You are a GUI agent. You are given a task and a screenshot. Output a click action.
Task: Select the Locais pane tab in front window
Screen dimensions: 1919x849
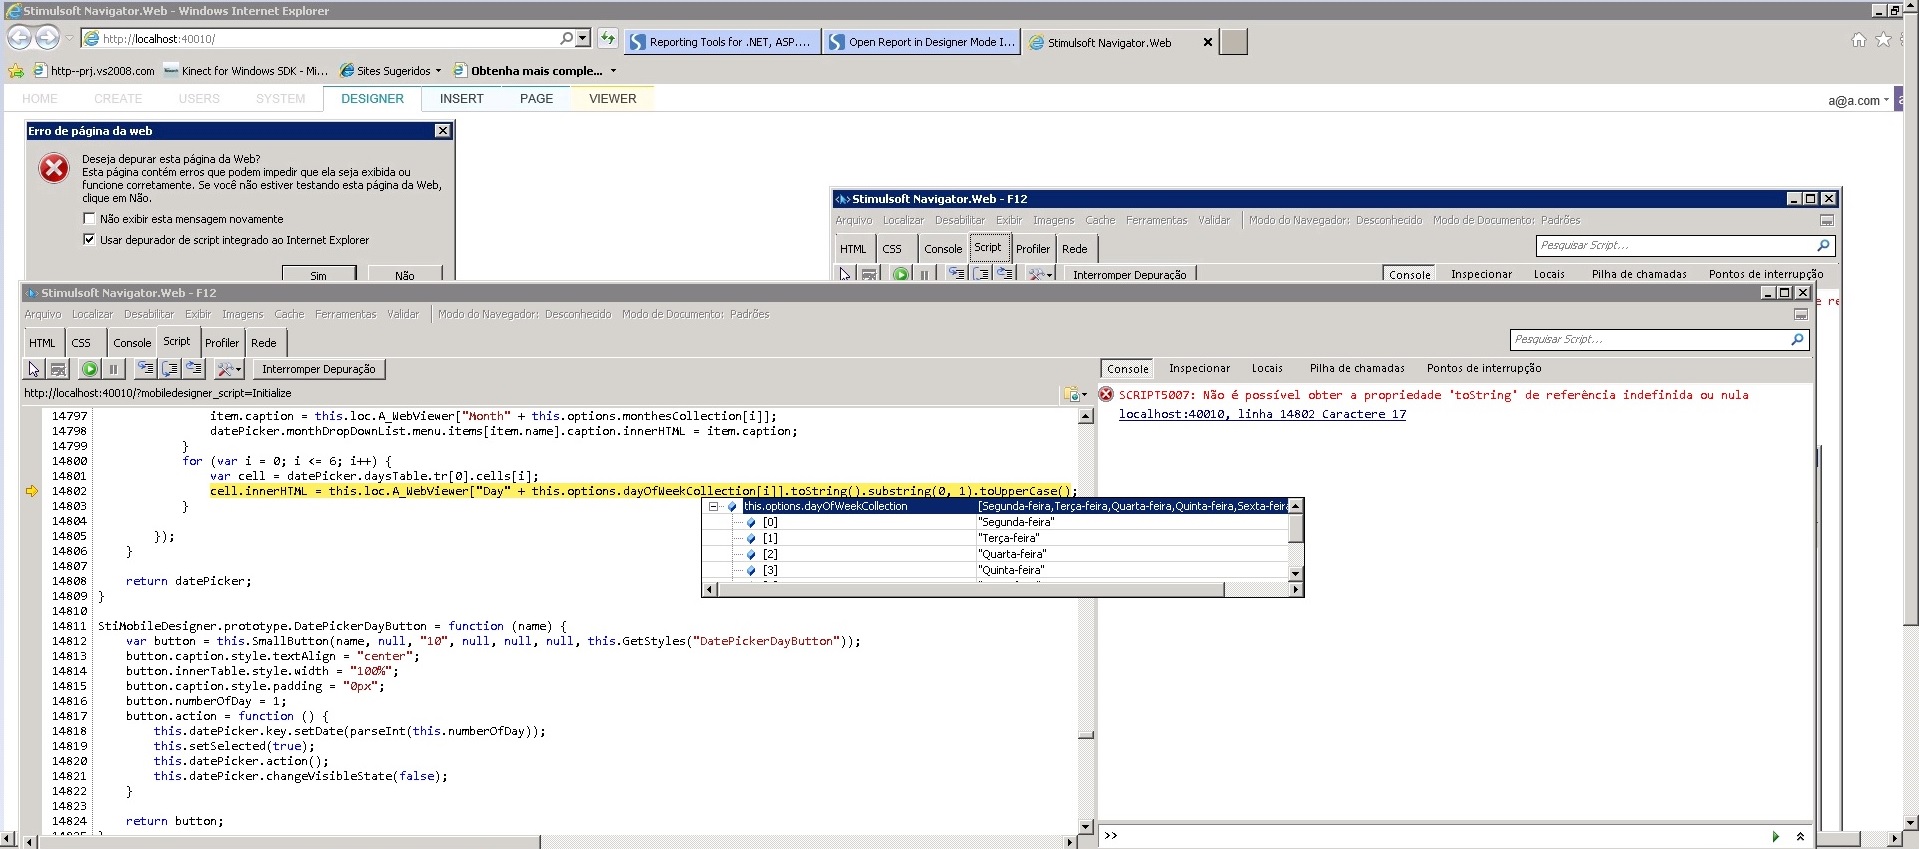1267,368
